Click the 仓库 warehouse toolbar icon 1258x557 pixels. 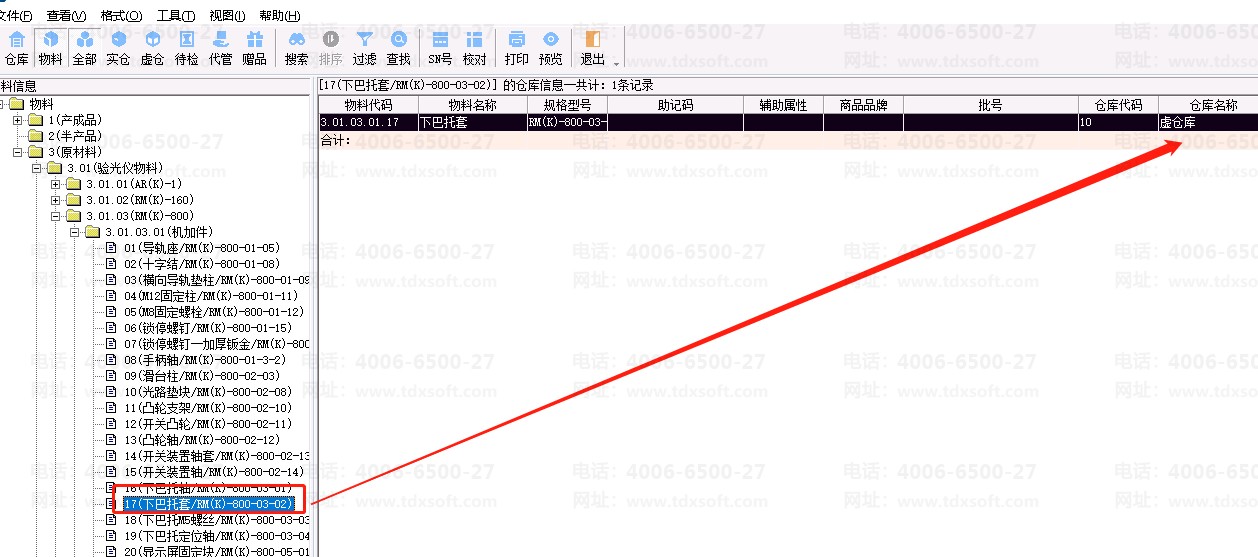click(x=17, y=48)
